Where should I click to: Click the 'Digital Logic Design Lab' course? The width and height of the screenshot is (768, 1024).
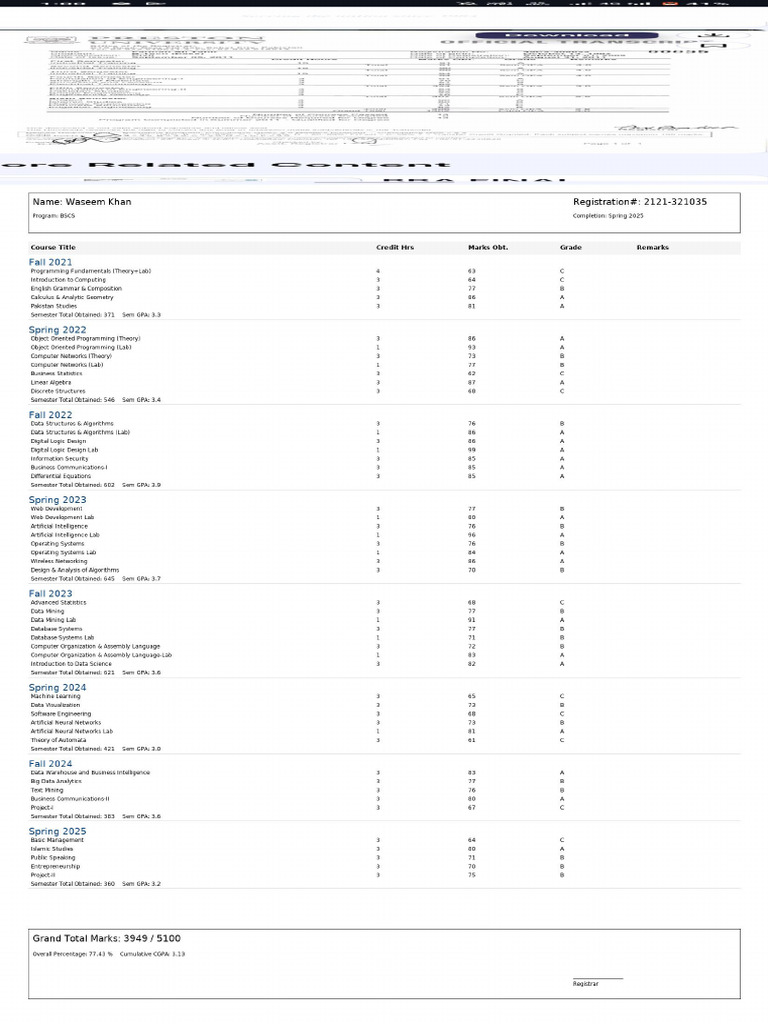pyautogui.click(x=64, y=450)
